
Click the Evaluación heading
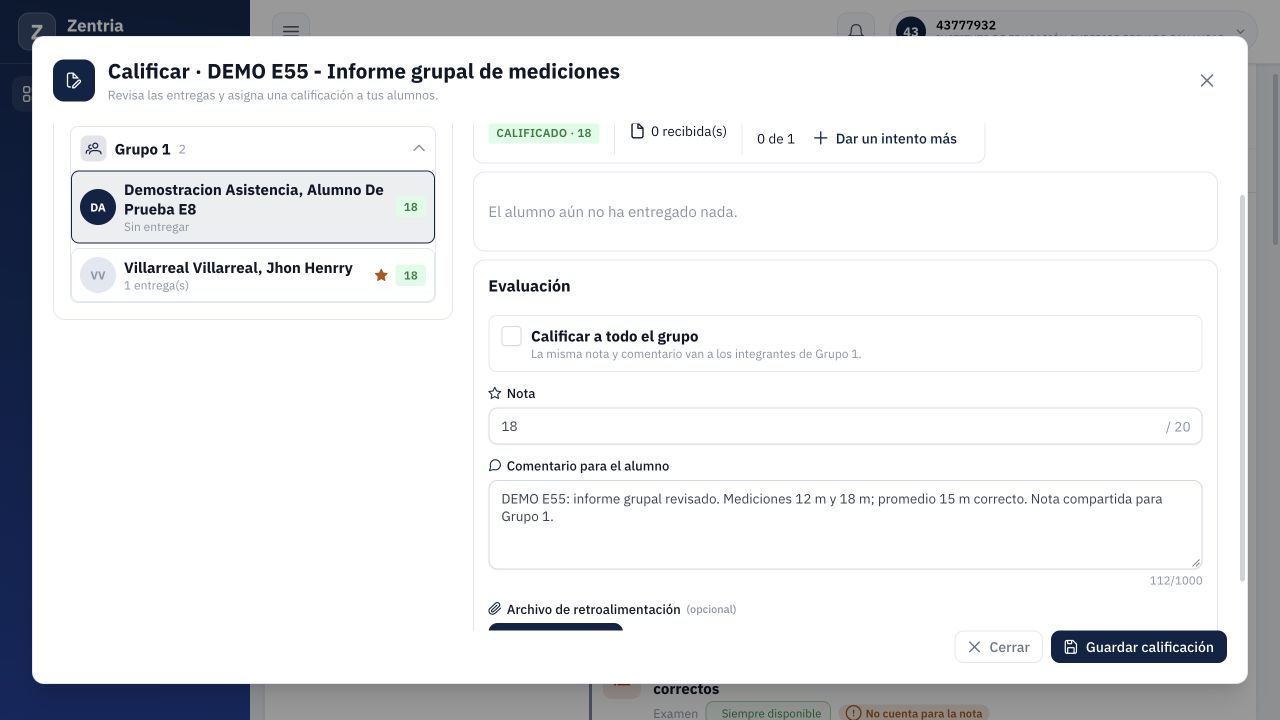tap(529, 286)
